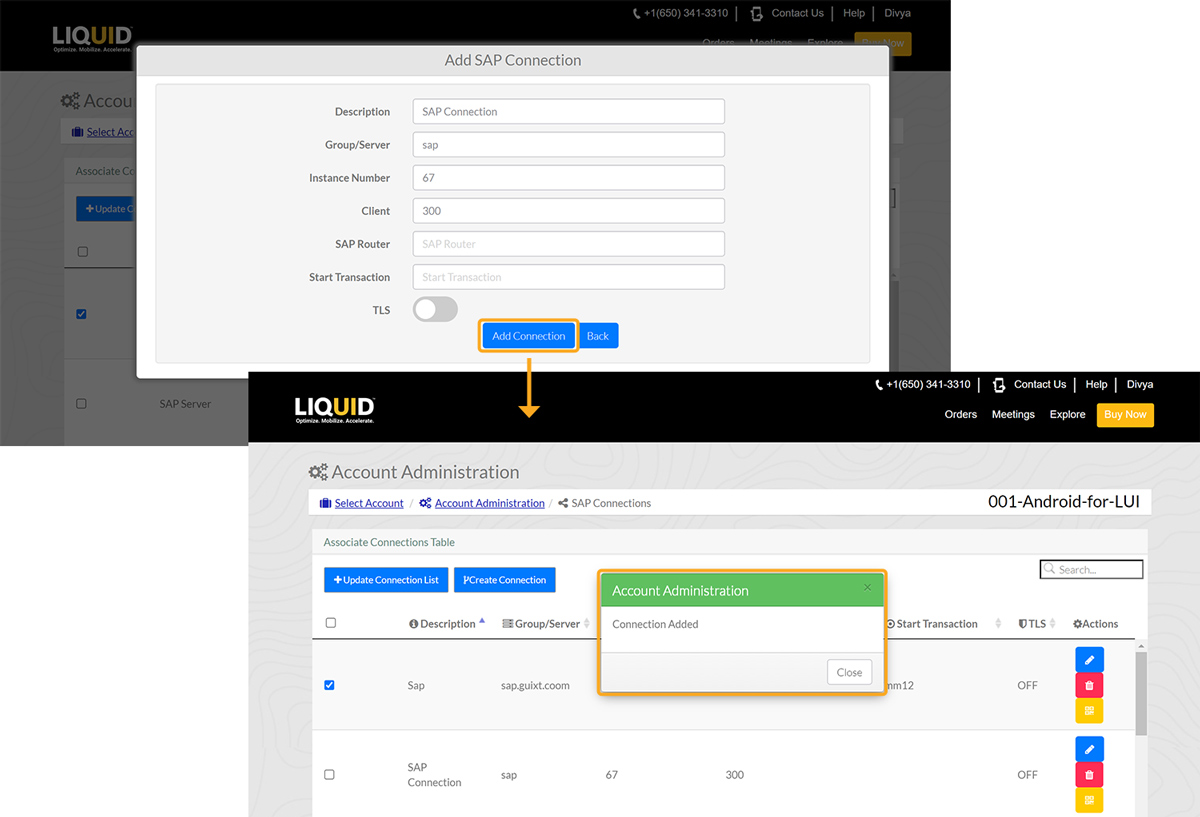This screenshot has height=817, width=1200.
Task: Click SAP Connections breadcrumb text
Action: (x=611, y=503)
